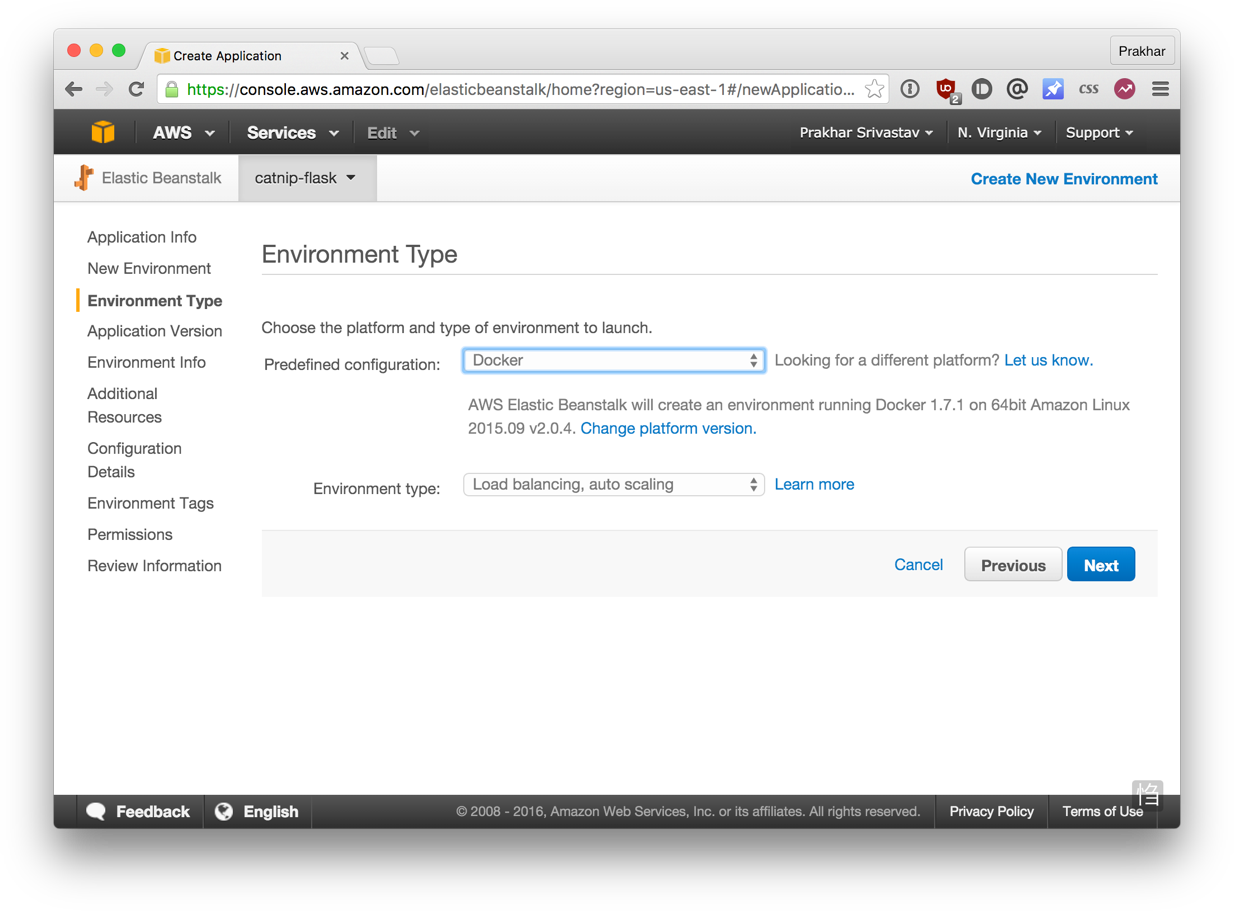Select Configuration Details step
Viewport: 1234px width, 911px height.
pyautogui.click(x=134, y=460)
